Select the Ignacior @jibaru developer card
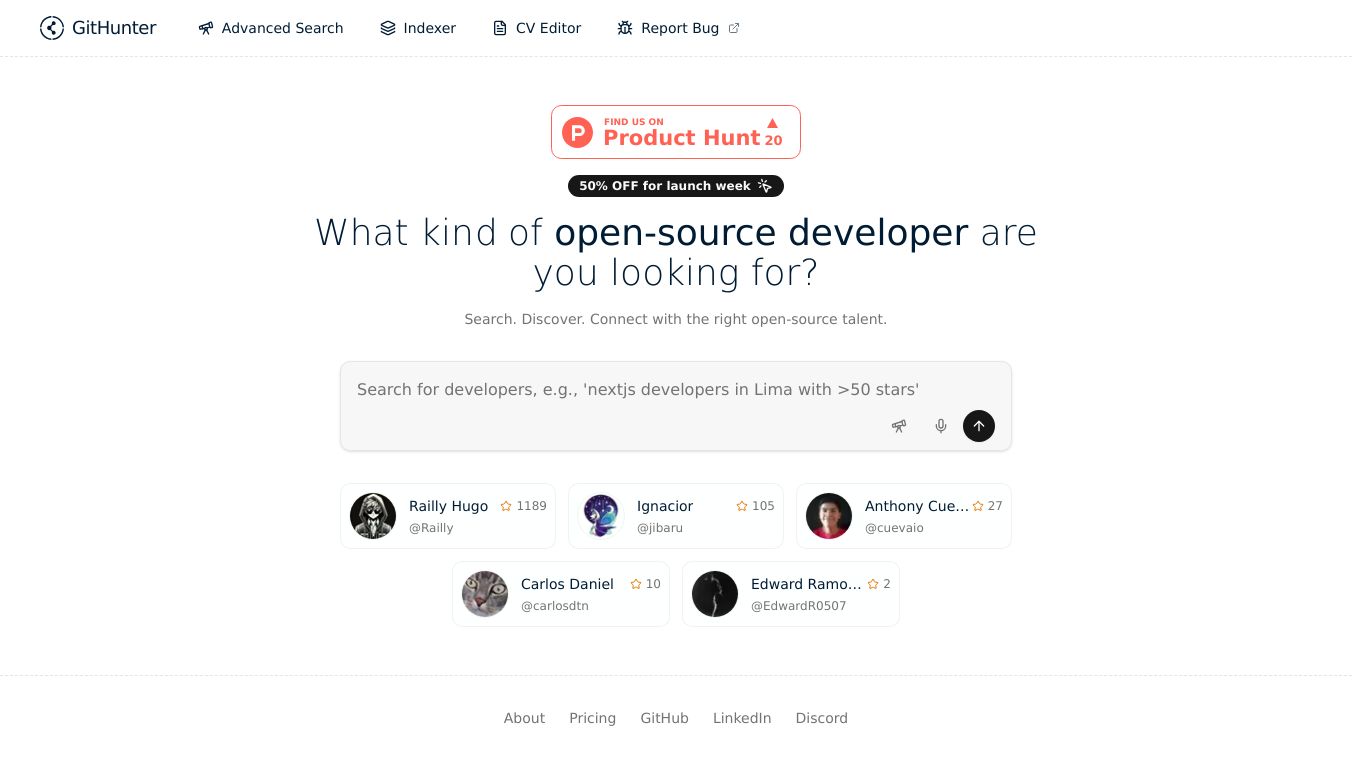1352x760 pixels. pos(676,516)
